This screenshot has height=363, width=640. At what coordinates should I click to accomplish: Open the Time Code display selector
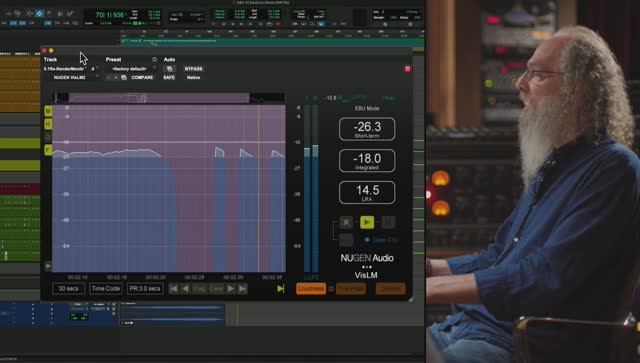(106, 288)
